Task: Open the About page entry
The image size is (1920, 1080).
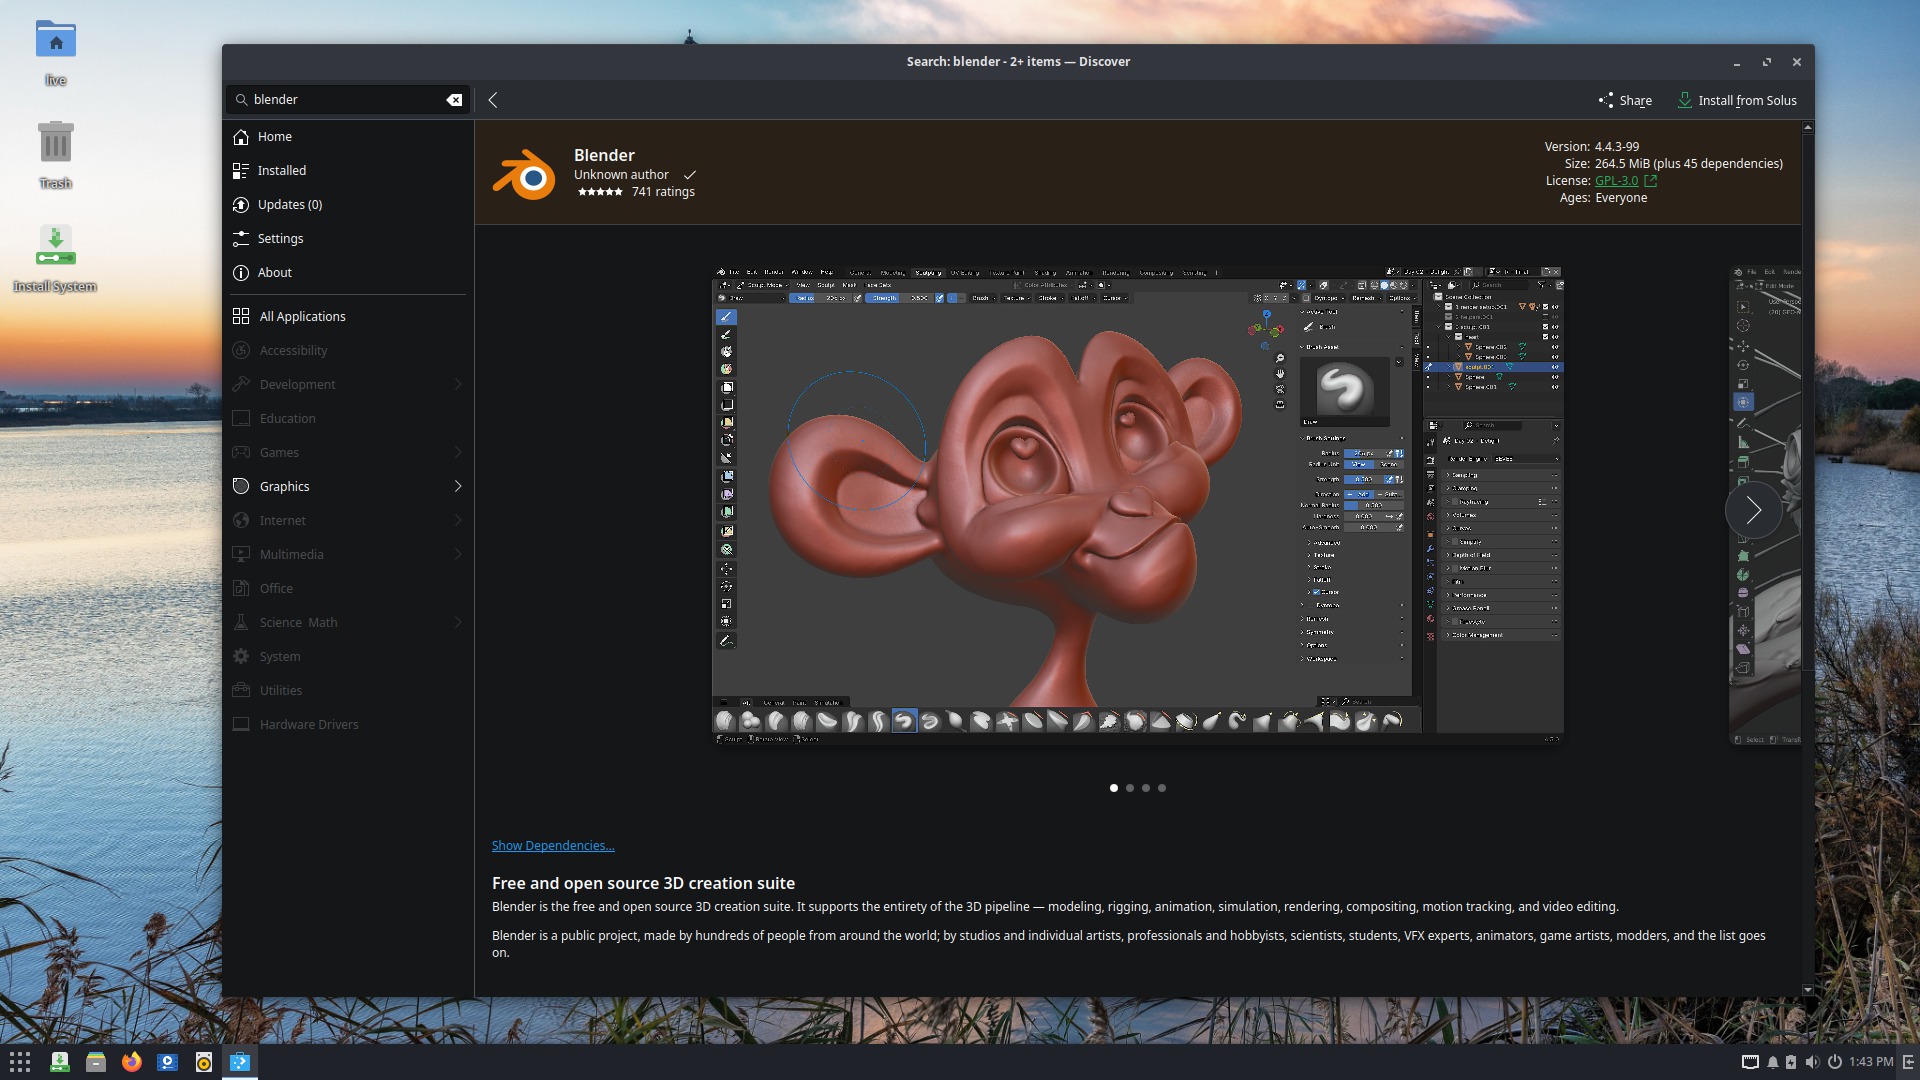Action: [274, 273]
